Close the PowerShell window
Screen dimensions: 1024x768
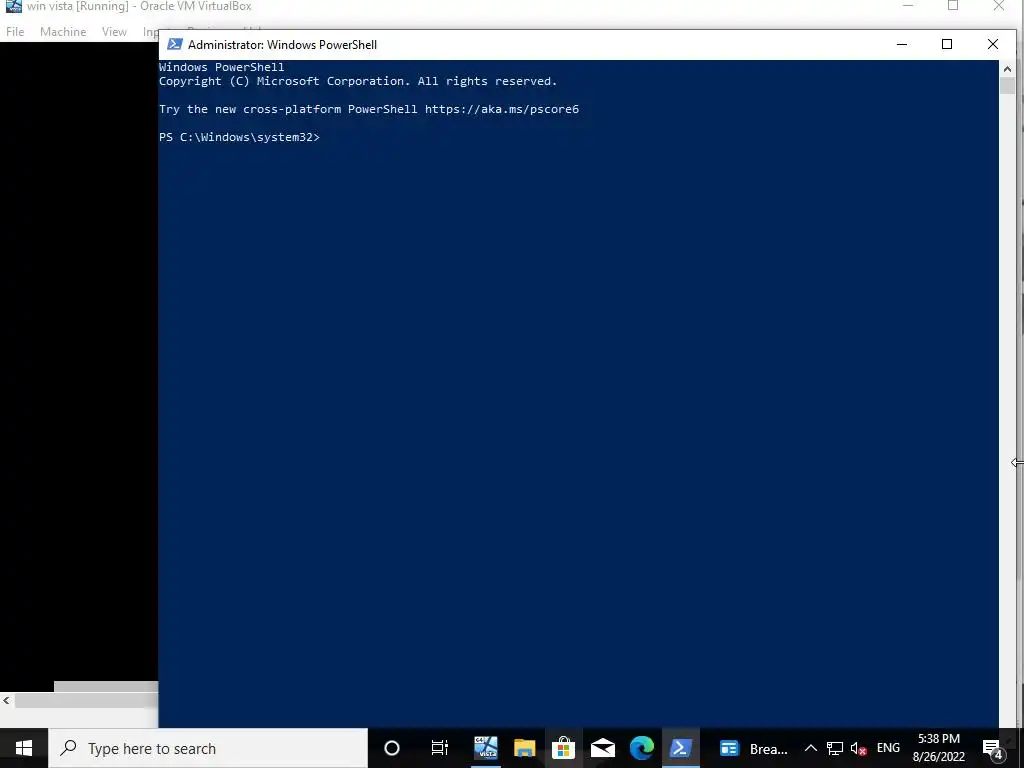(x=993, y=44)
